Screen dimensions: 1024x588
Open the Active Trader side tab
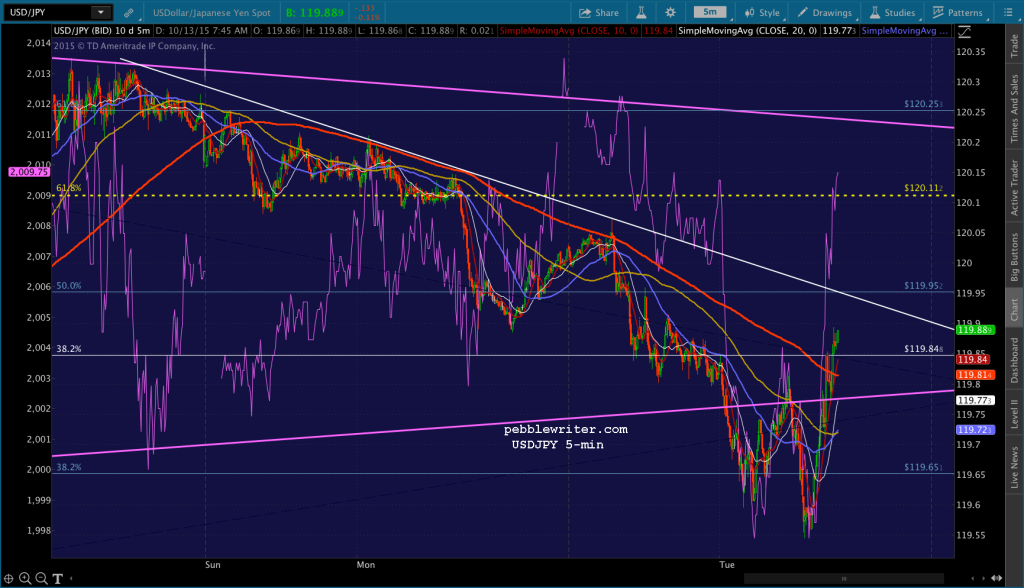click(x=1014, y=188)
